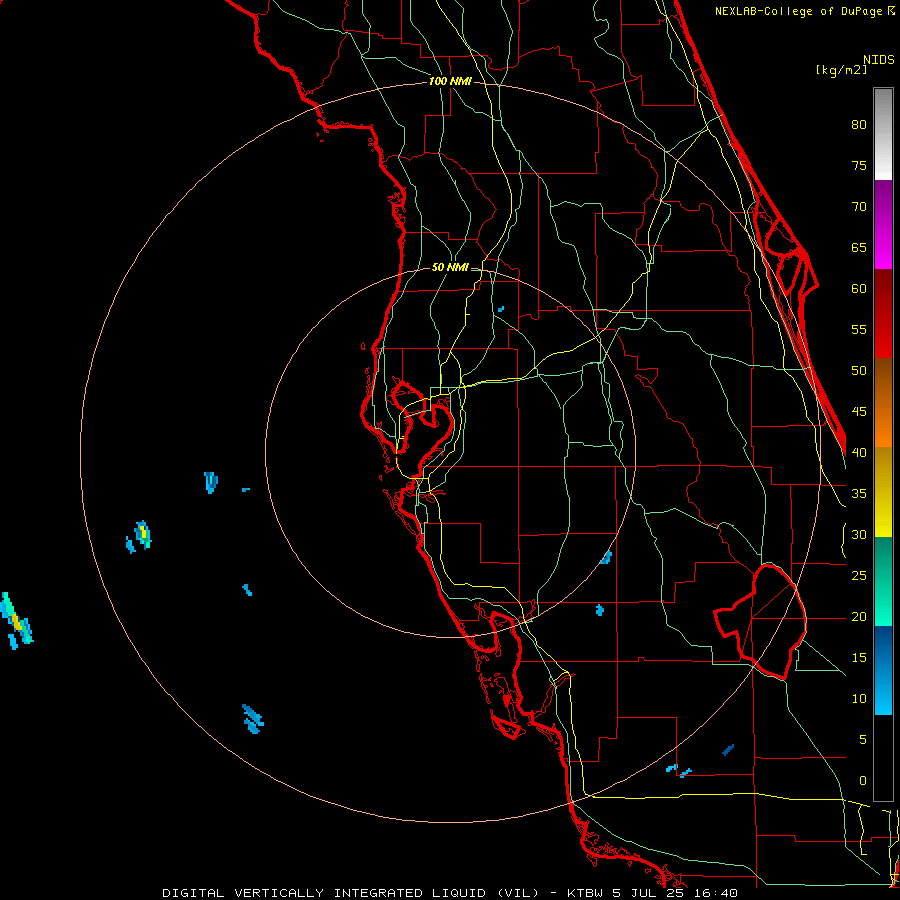Click the scale value 60

tap(859, 288)
